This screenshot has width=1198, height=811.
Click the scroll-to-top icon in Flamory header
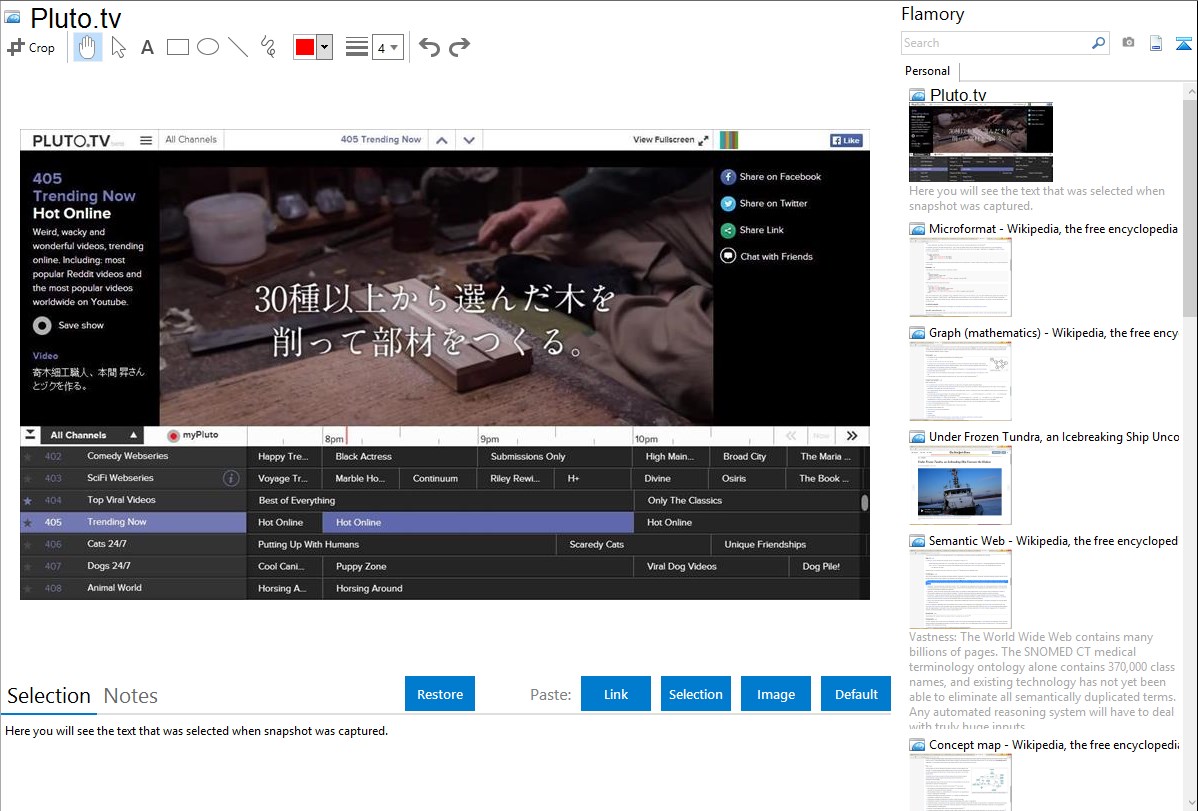(1183, 43)
